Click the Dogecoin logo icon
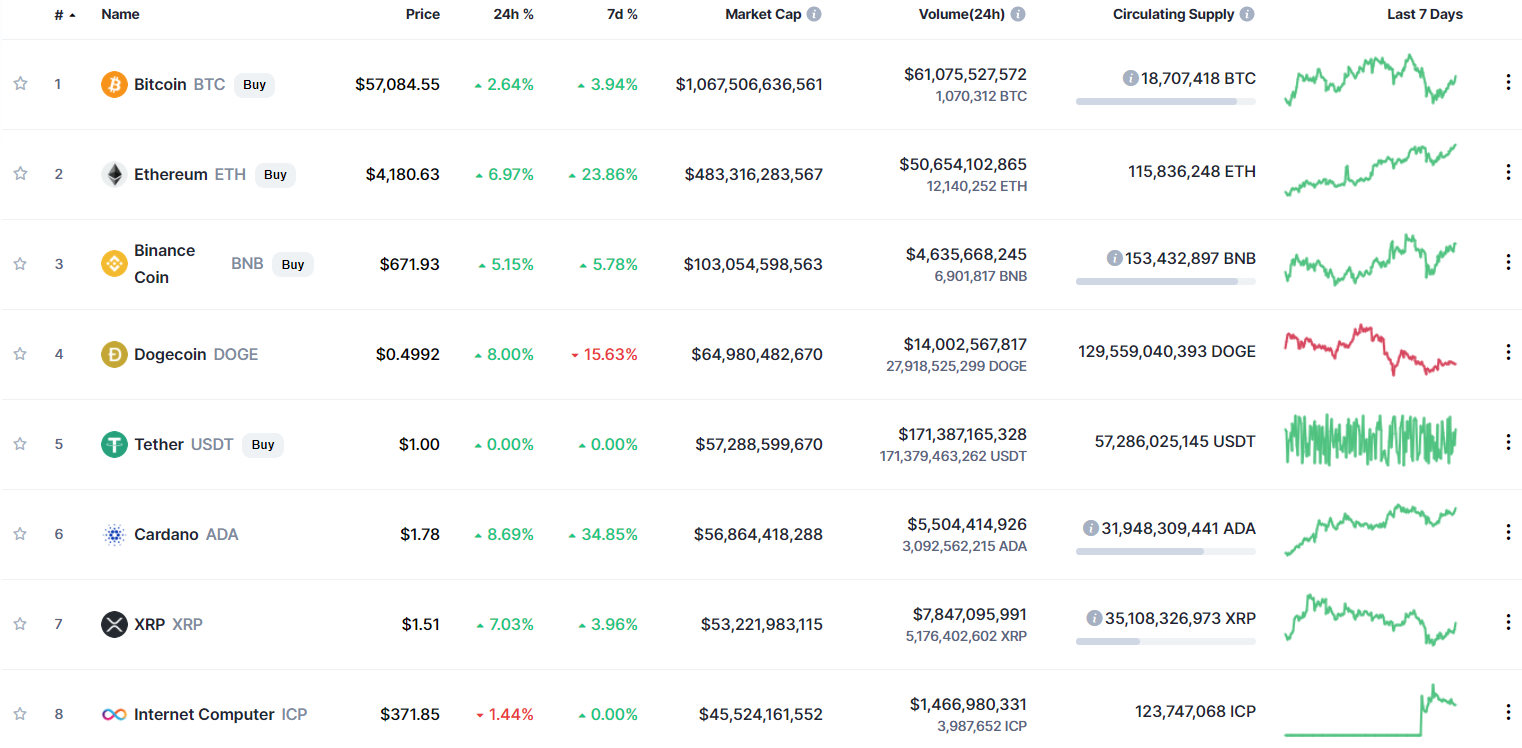1522x748 pixels. tap(115, 354)
